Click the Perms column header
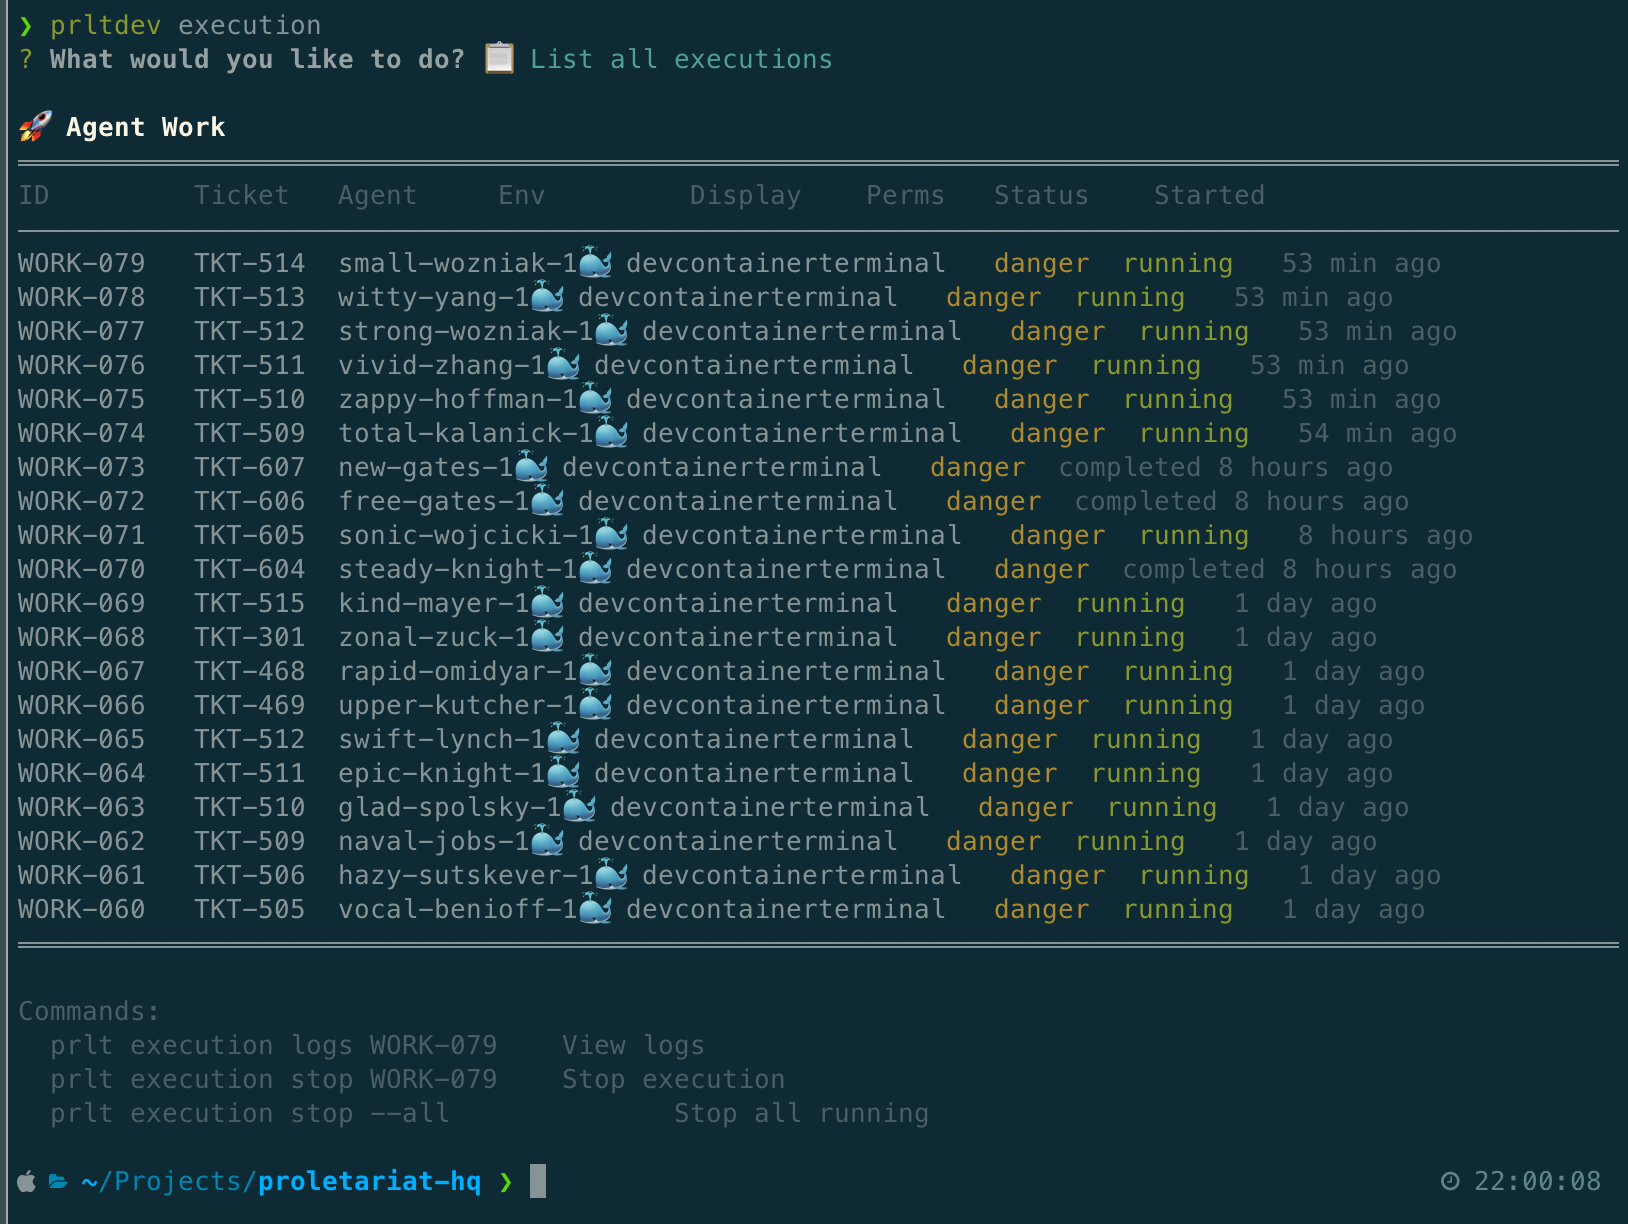This screenshot has width=1628, height=1224. click(x=905, y=195)
